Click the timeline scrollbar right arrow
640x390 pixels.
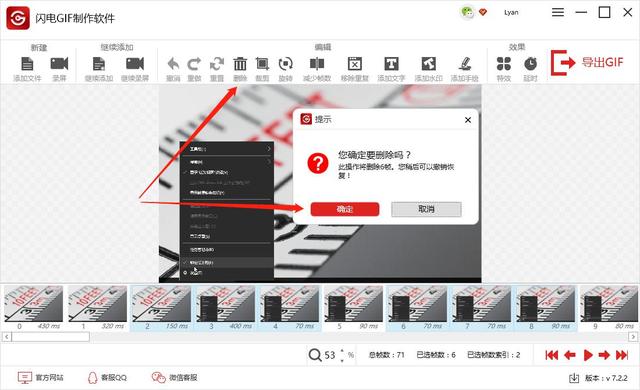(x=633, y=337)
